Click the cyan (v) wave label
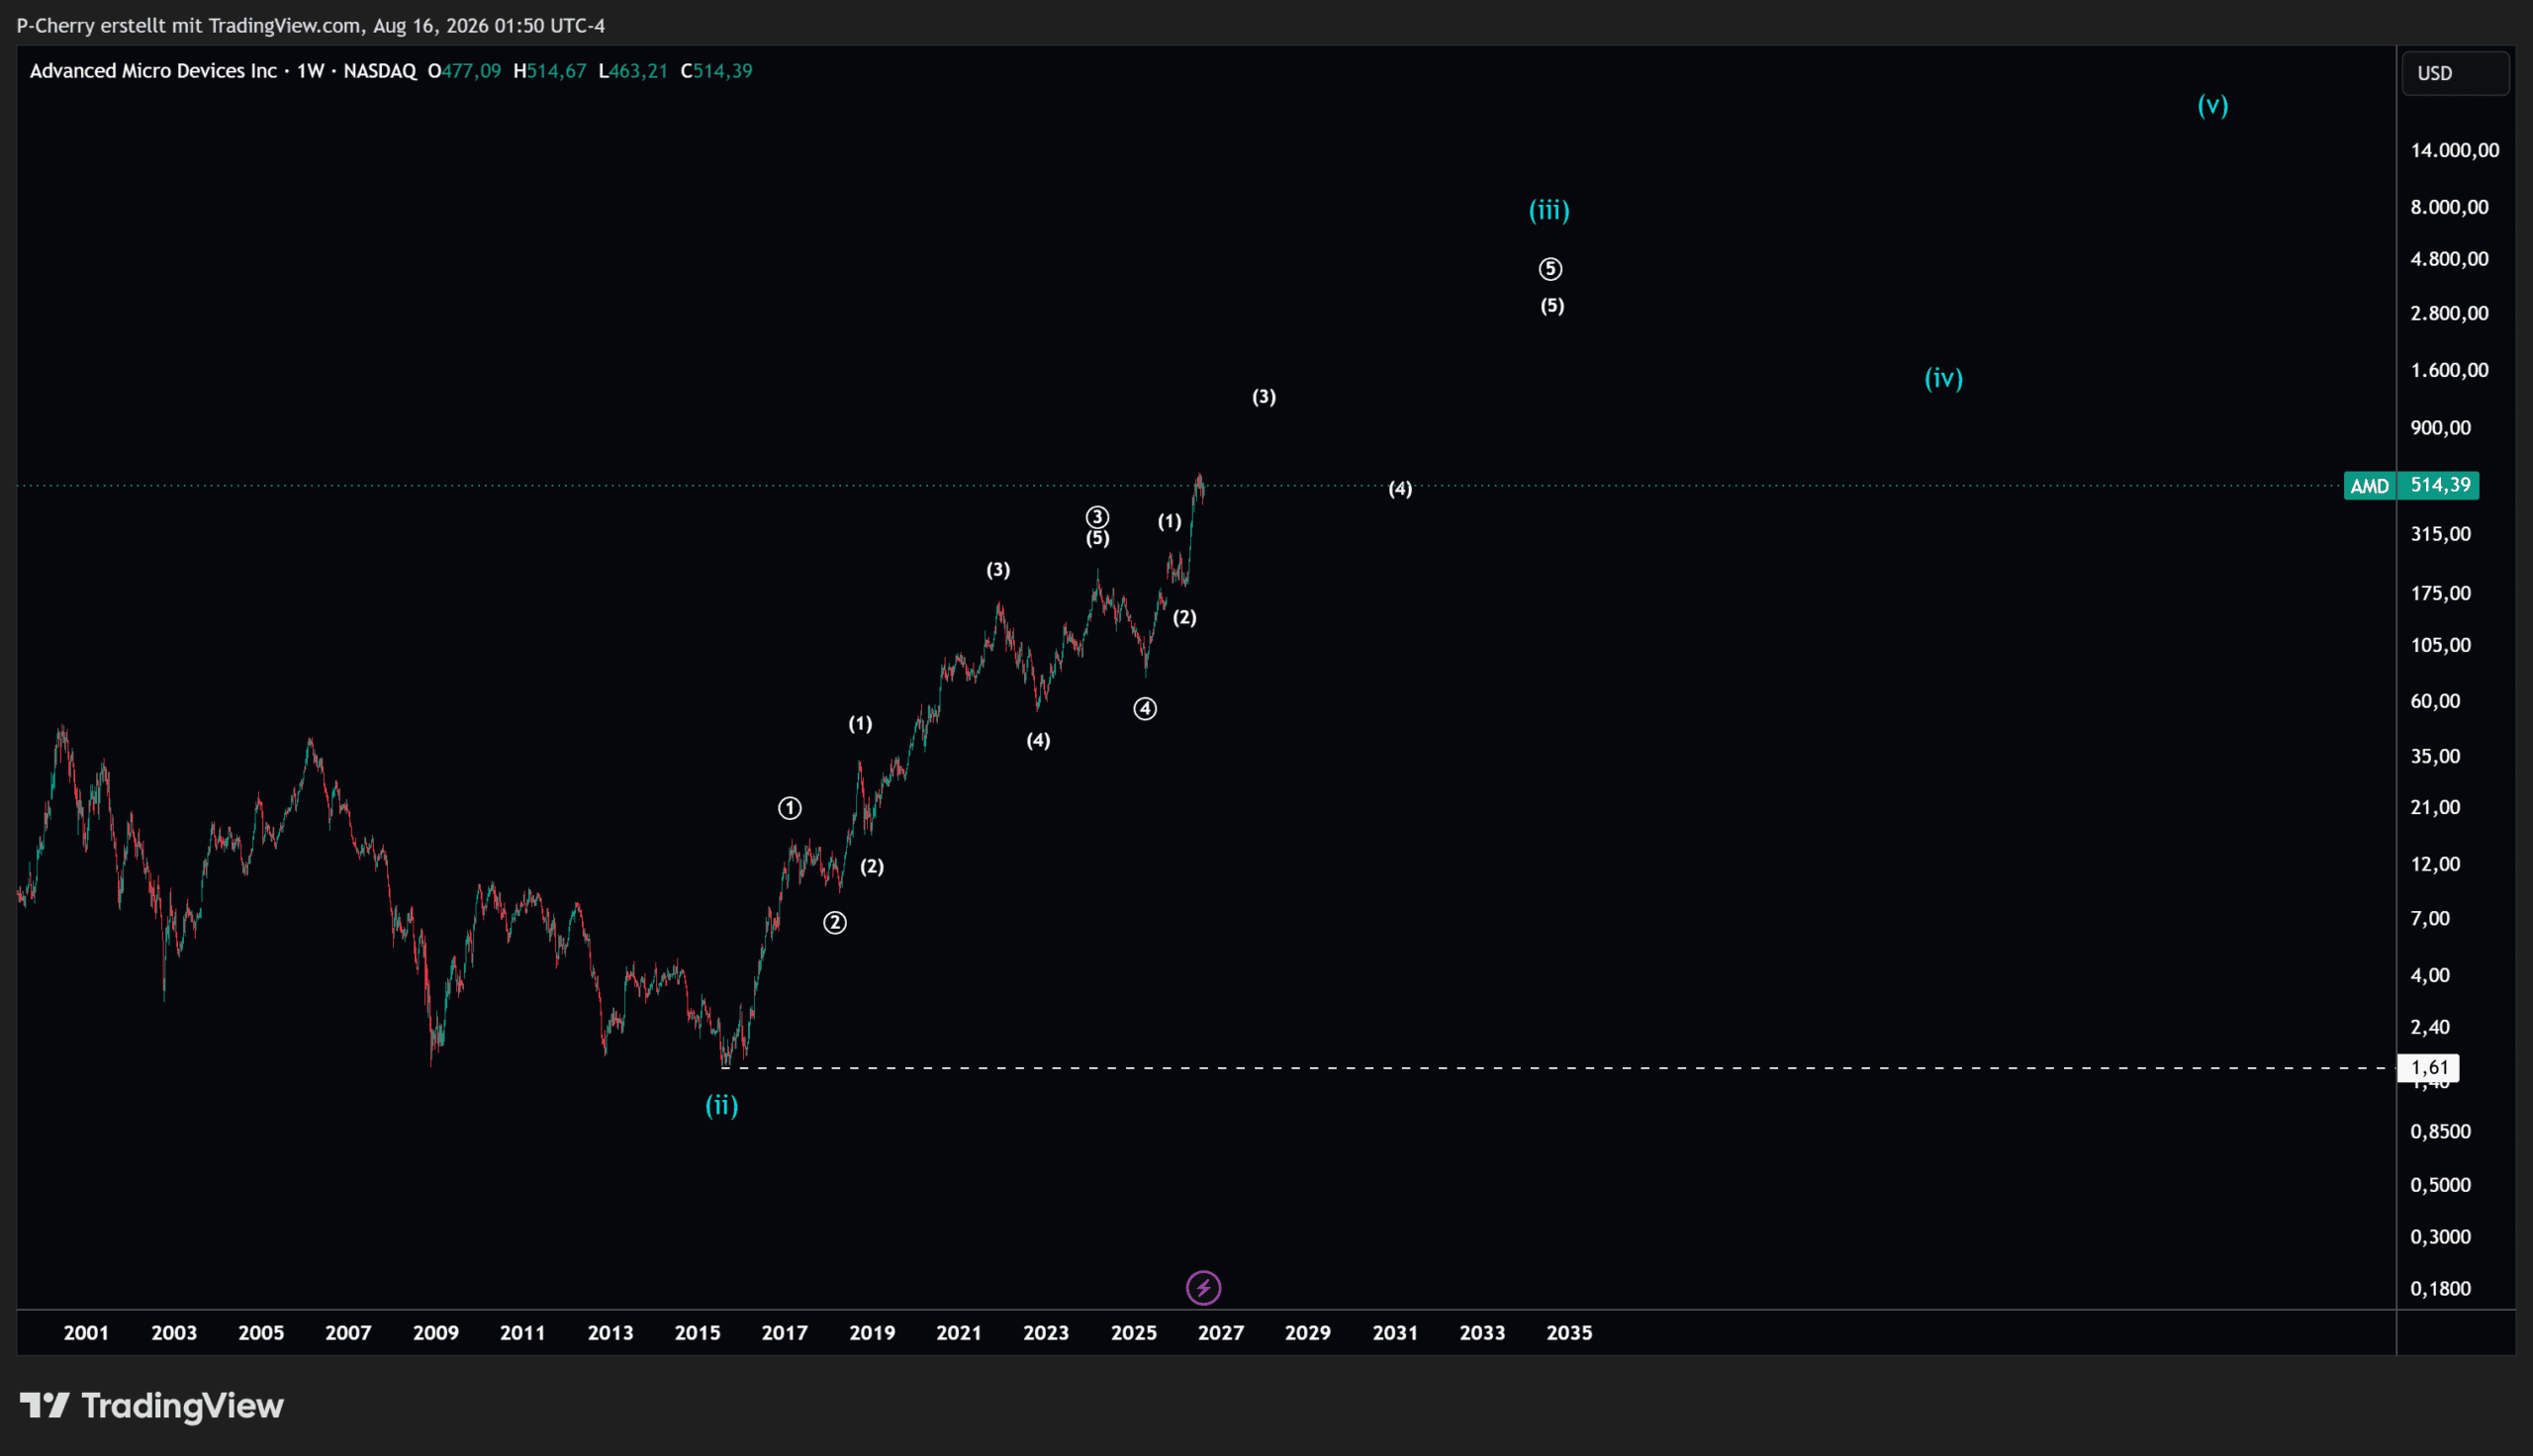Image resolution: width=2533 pixels, height=1456 pixels. 2213,105
